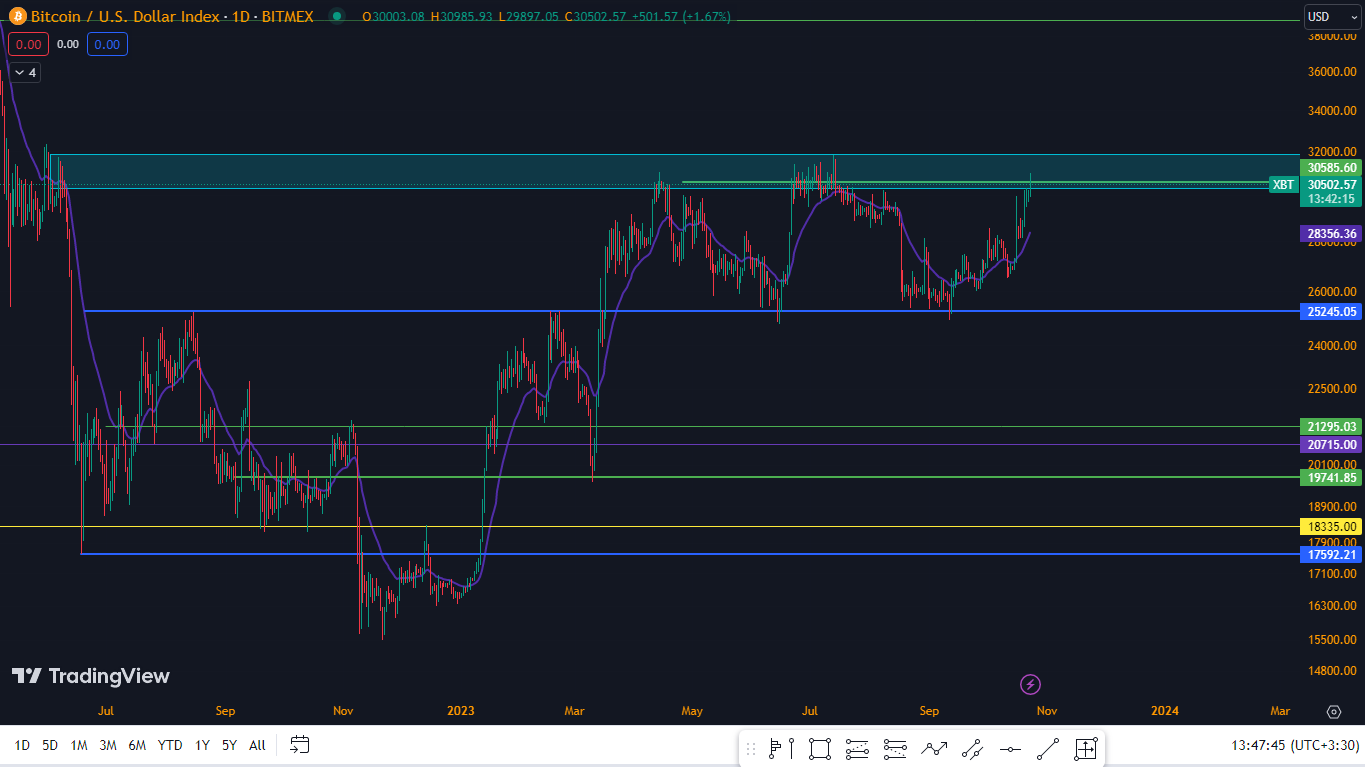Select the Path arrow drawing tool
The height and width of the screenshot is (767, 1365).
(x=934, y=748)
